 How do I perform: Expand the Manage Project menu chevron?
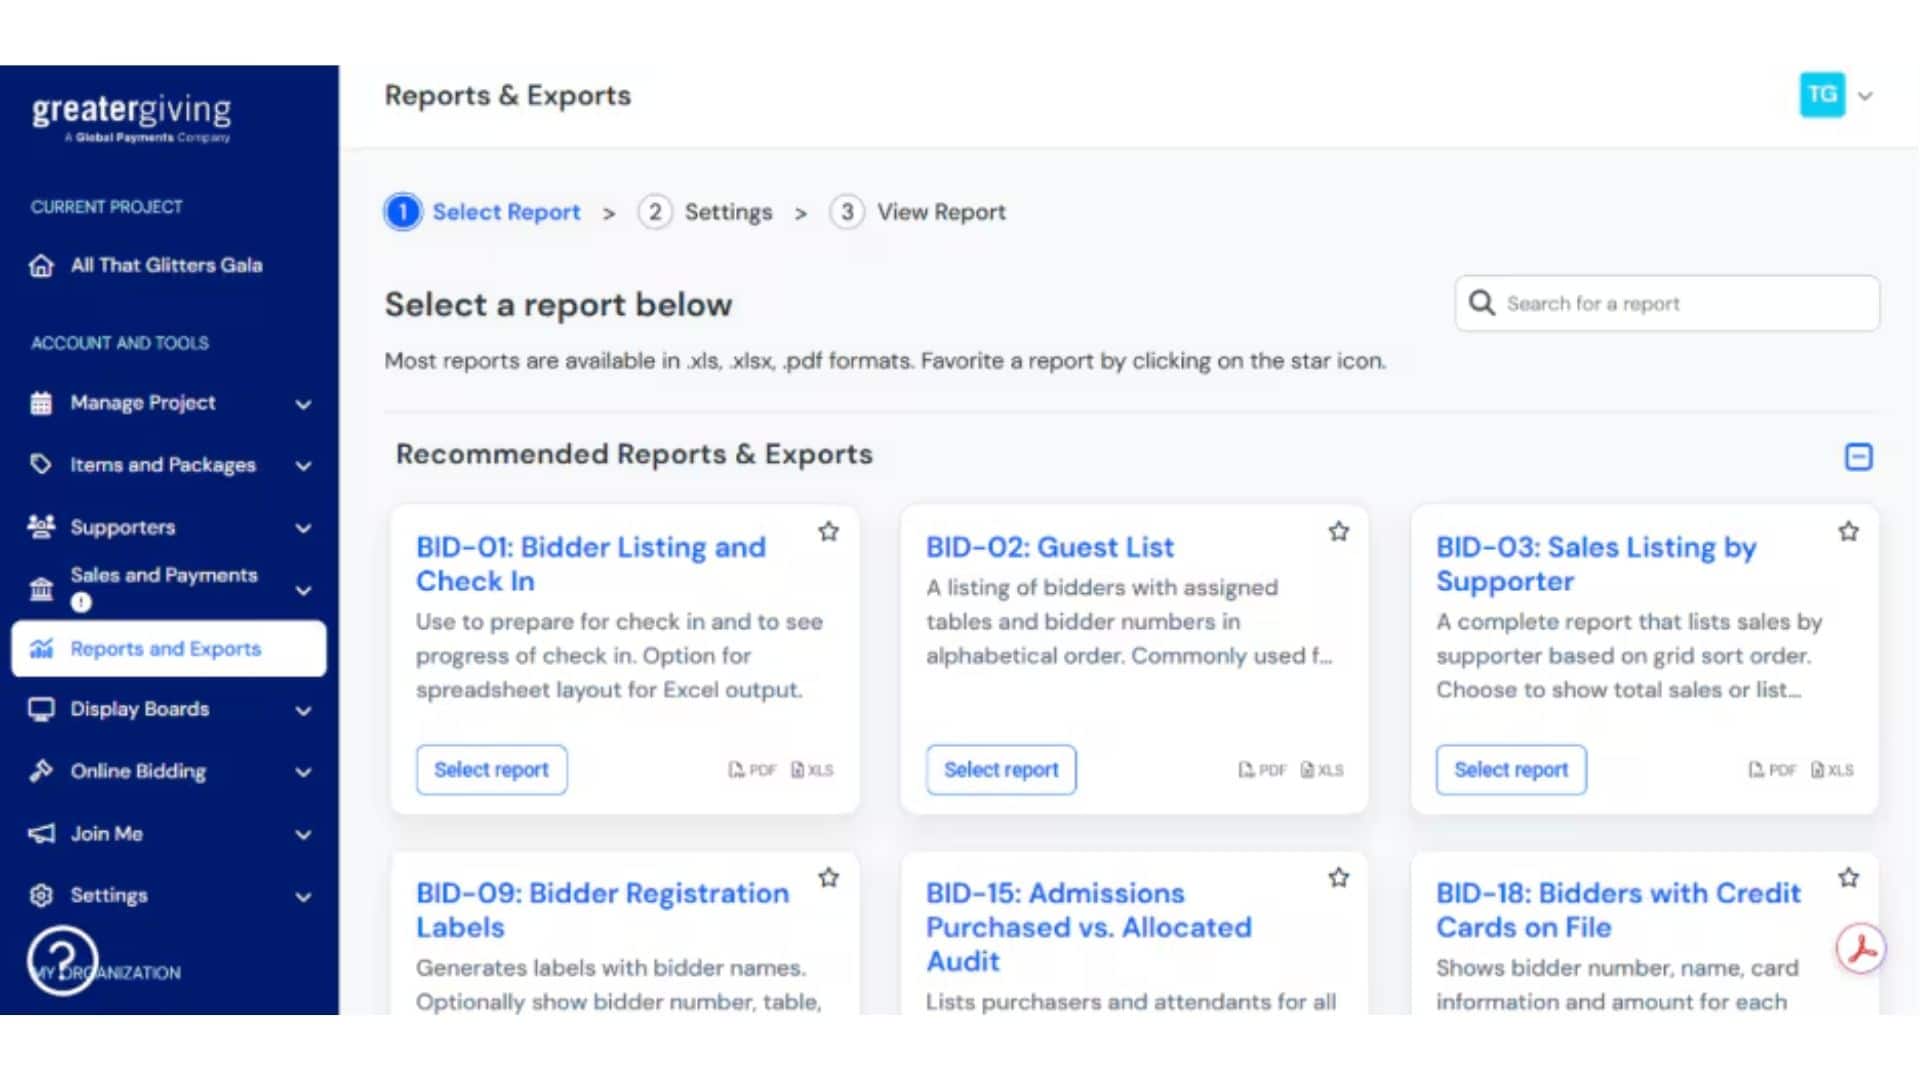coord(303,404)
